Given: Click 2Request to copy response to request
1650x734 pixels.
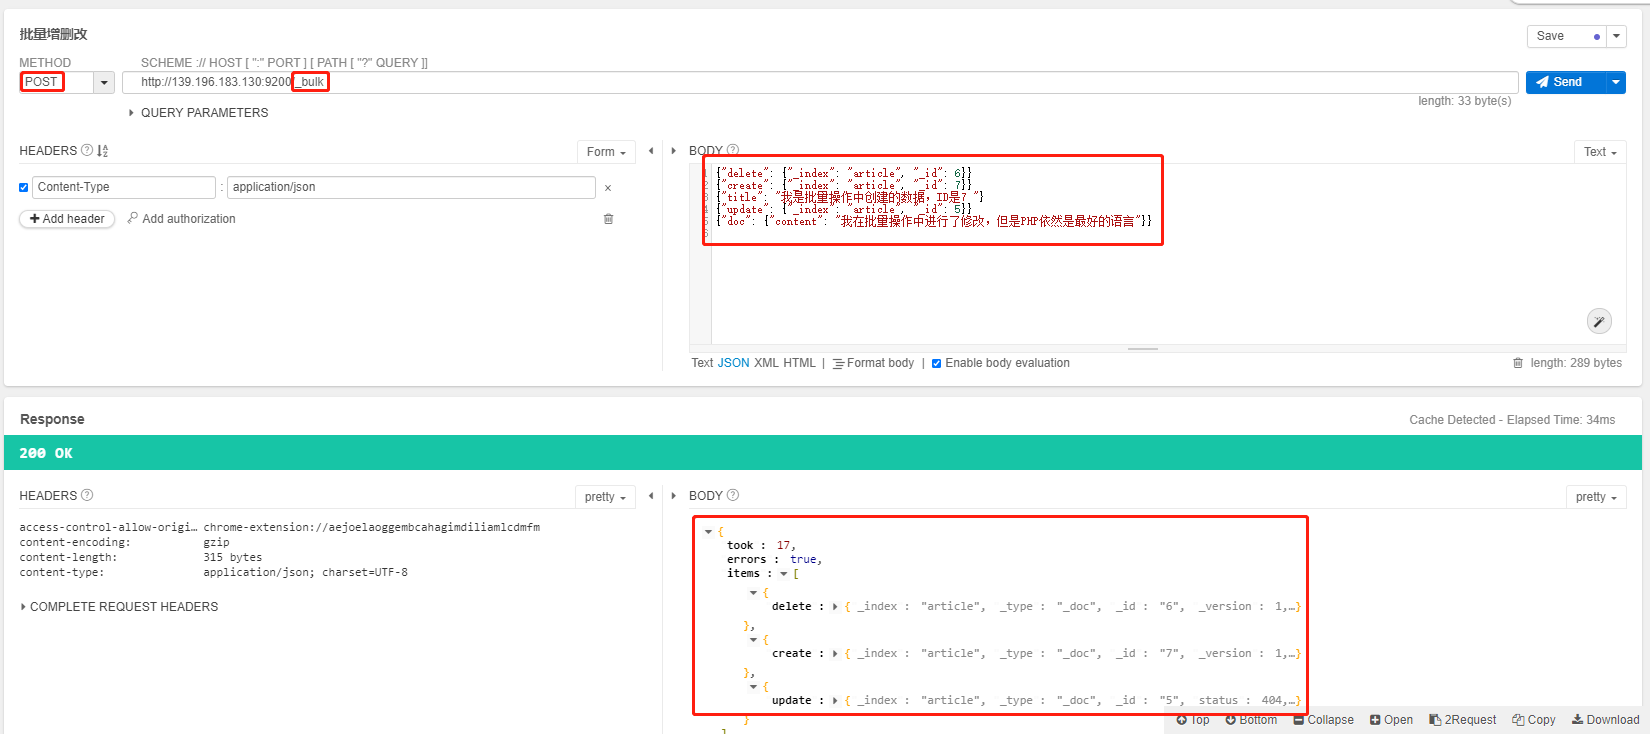Looking at the screenshot, I should [x=1462, y=720].
